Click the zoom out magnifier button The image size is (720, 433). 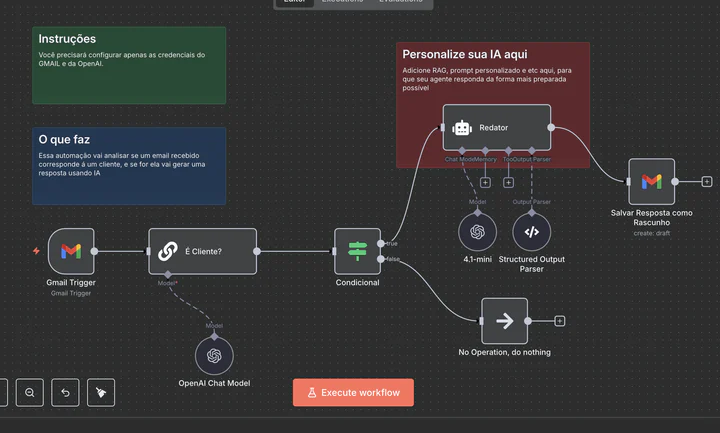(x=30, y=393)
